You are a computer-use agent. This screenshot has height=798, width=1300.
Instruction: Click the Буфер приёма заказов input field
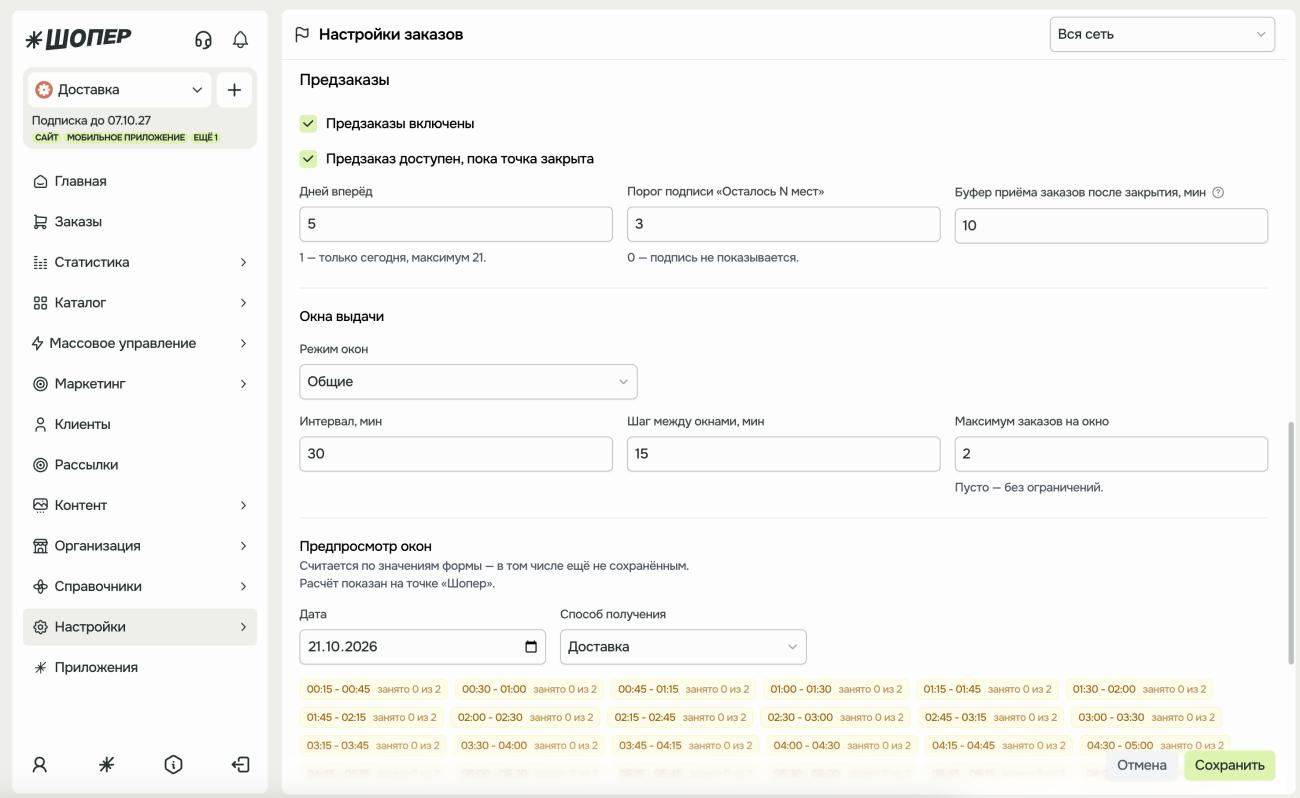coord(1111,226)
